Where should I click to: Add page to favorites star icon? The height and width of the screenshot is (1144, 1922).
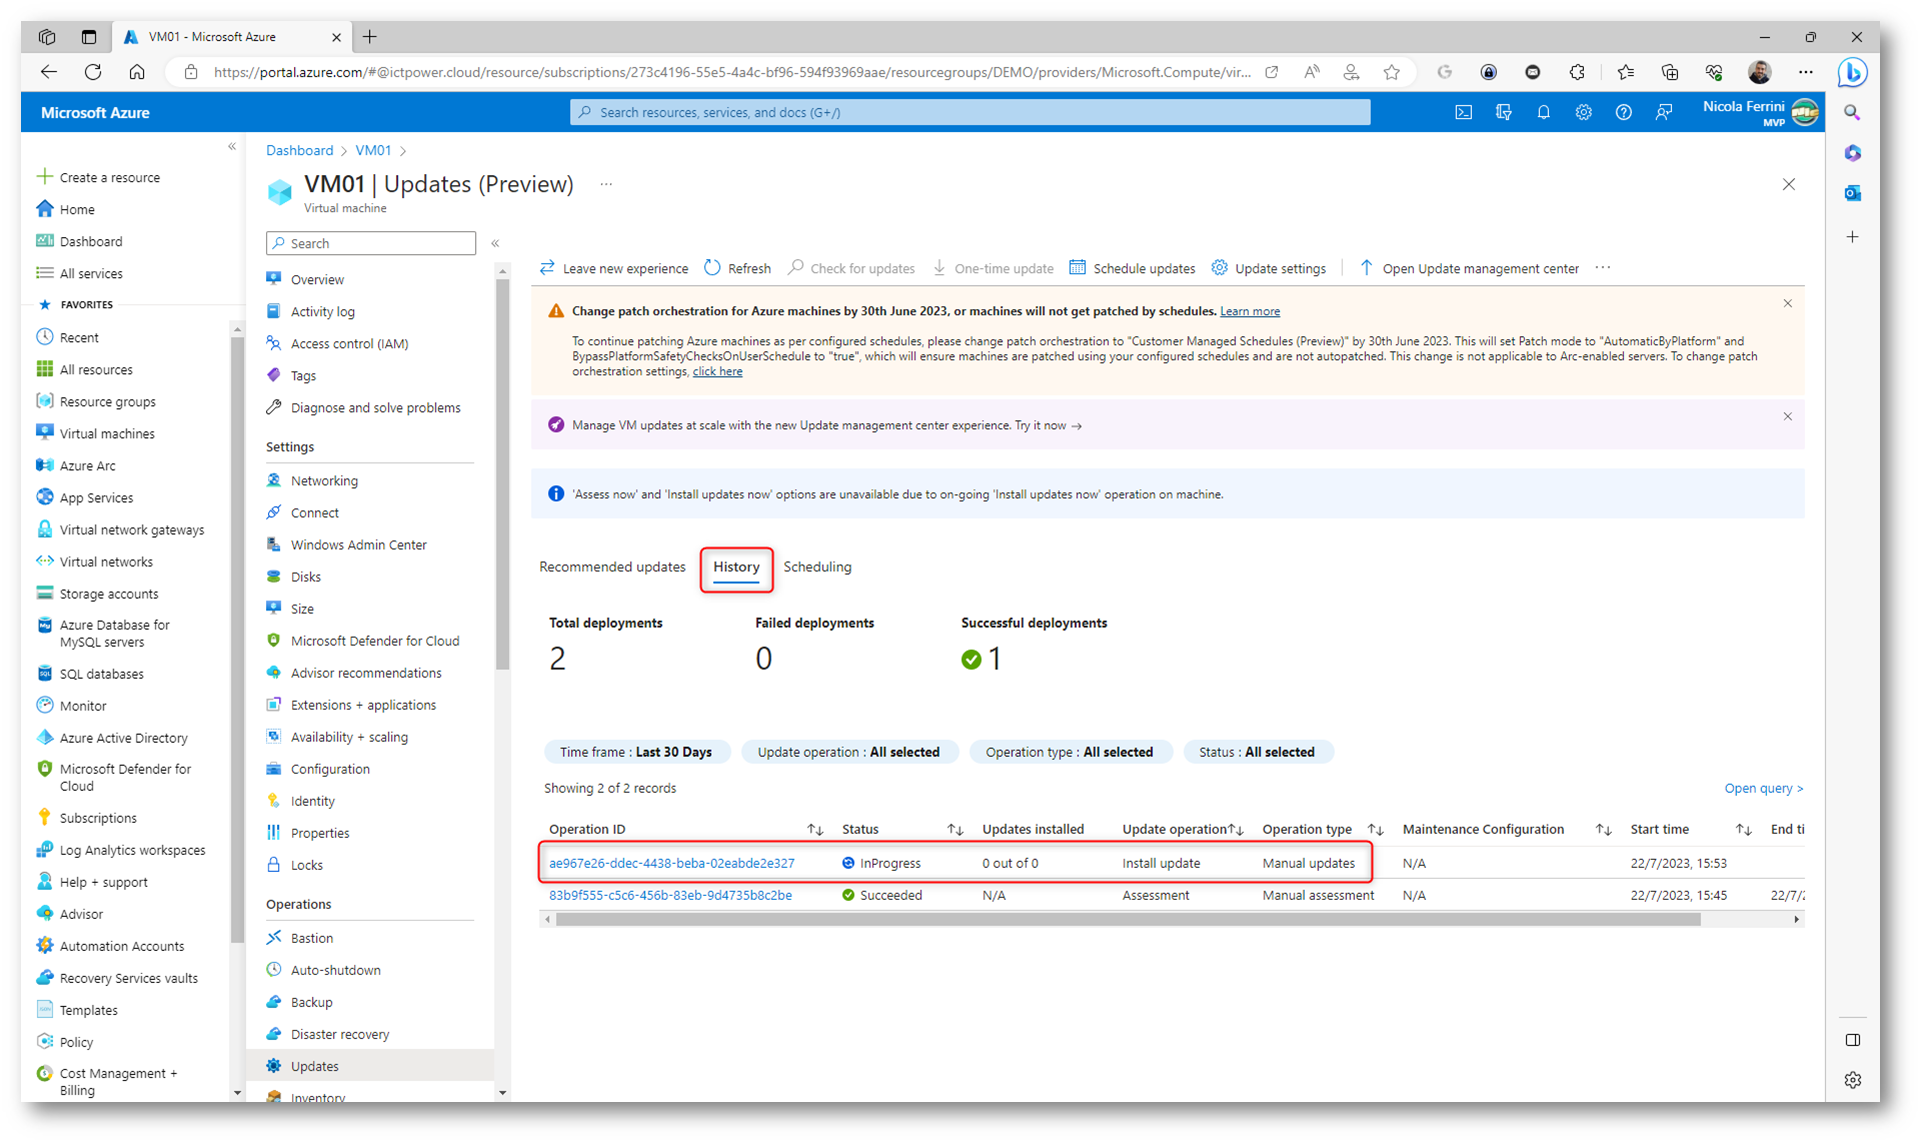(1392, 72)
